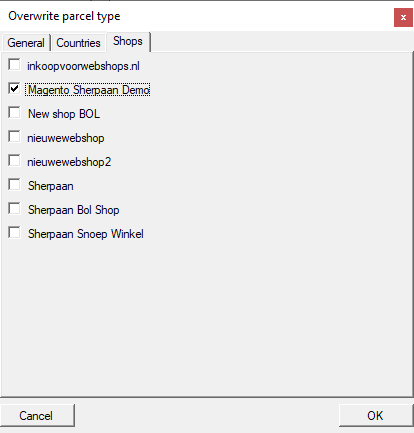
Task: Check the Sherpaan Snoep Winkel box
Action: coord(14,233)
